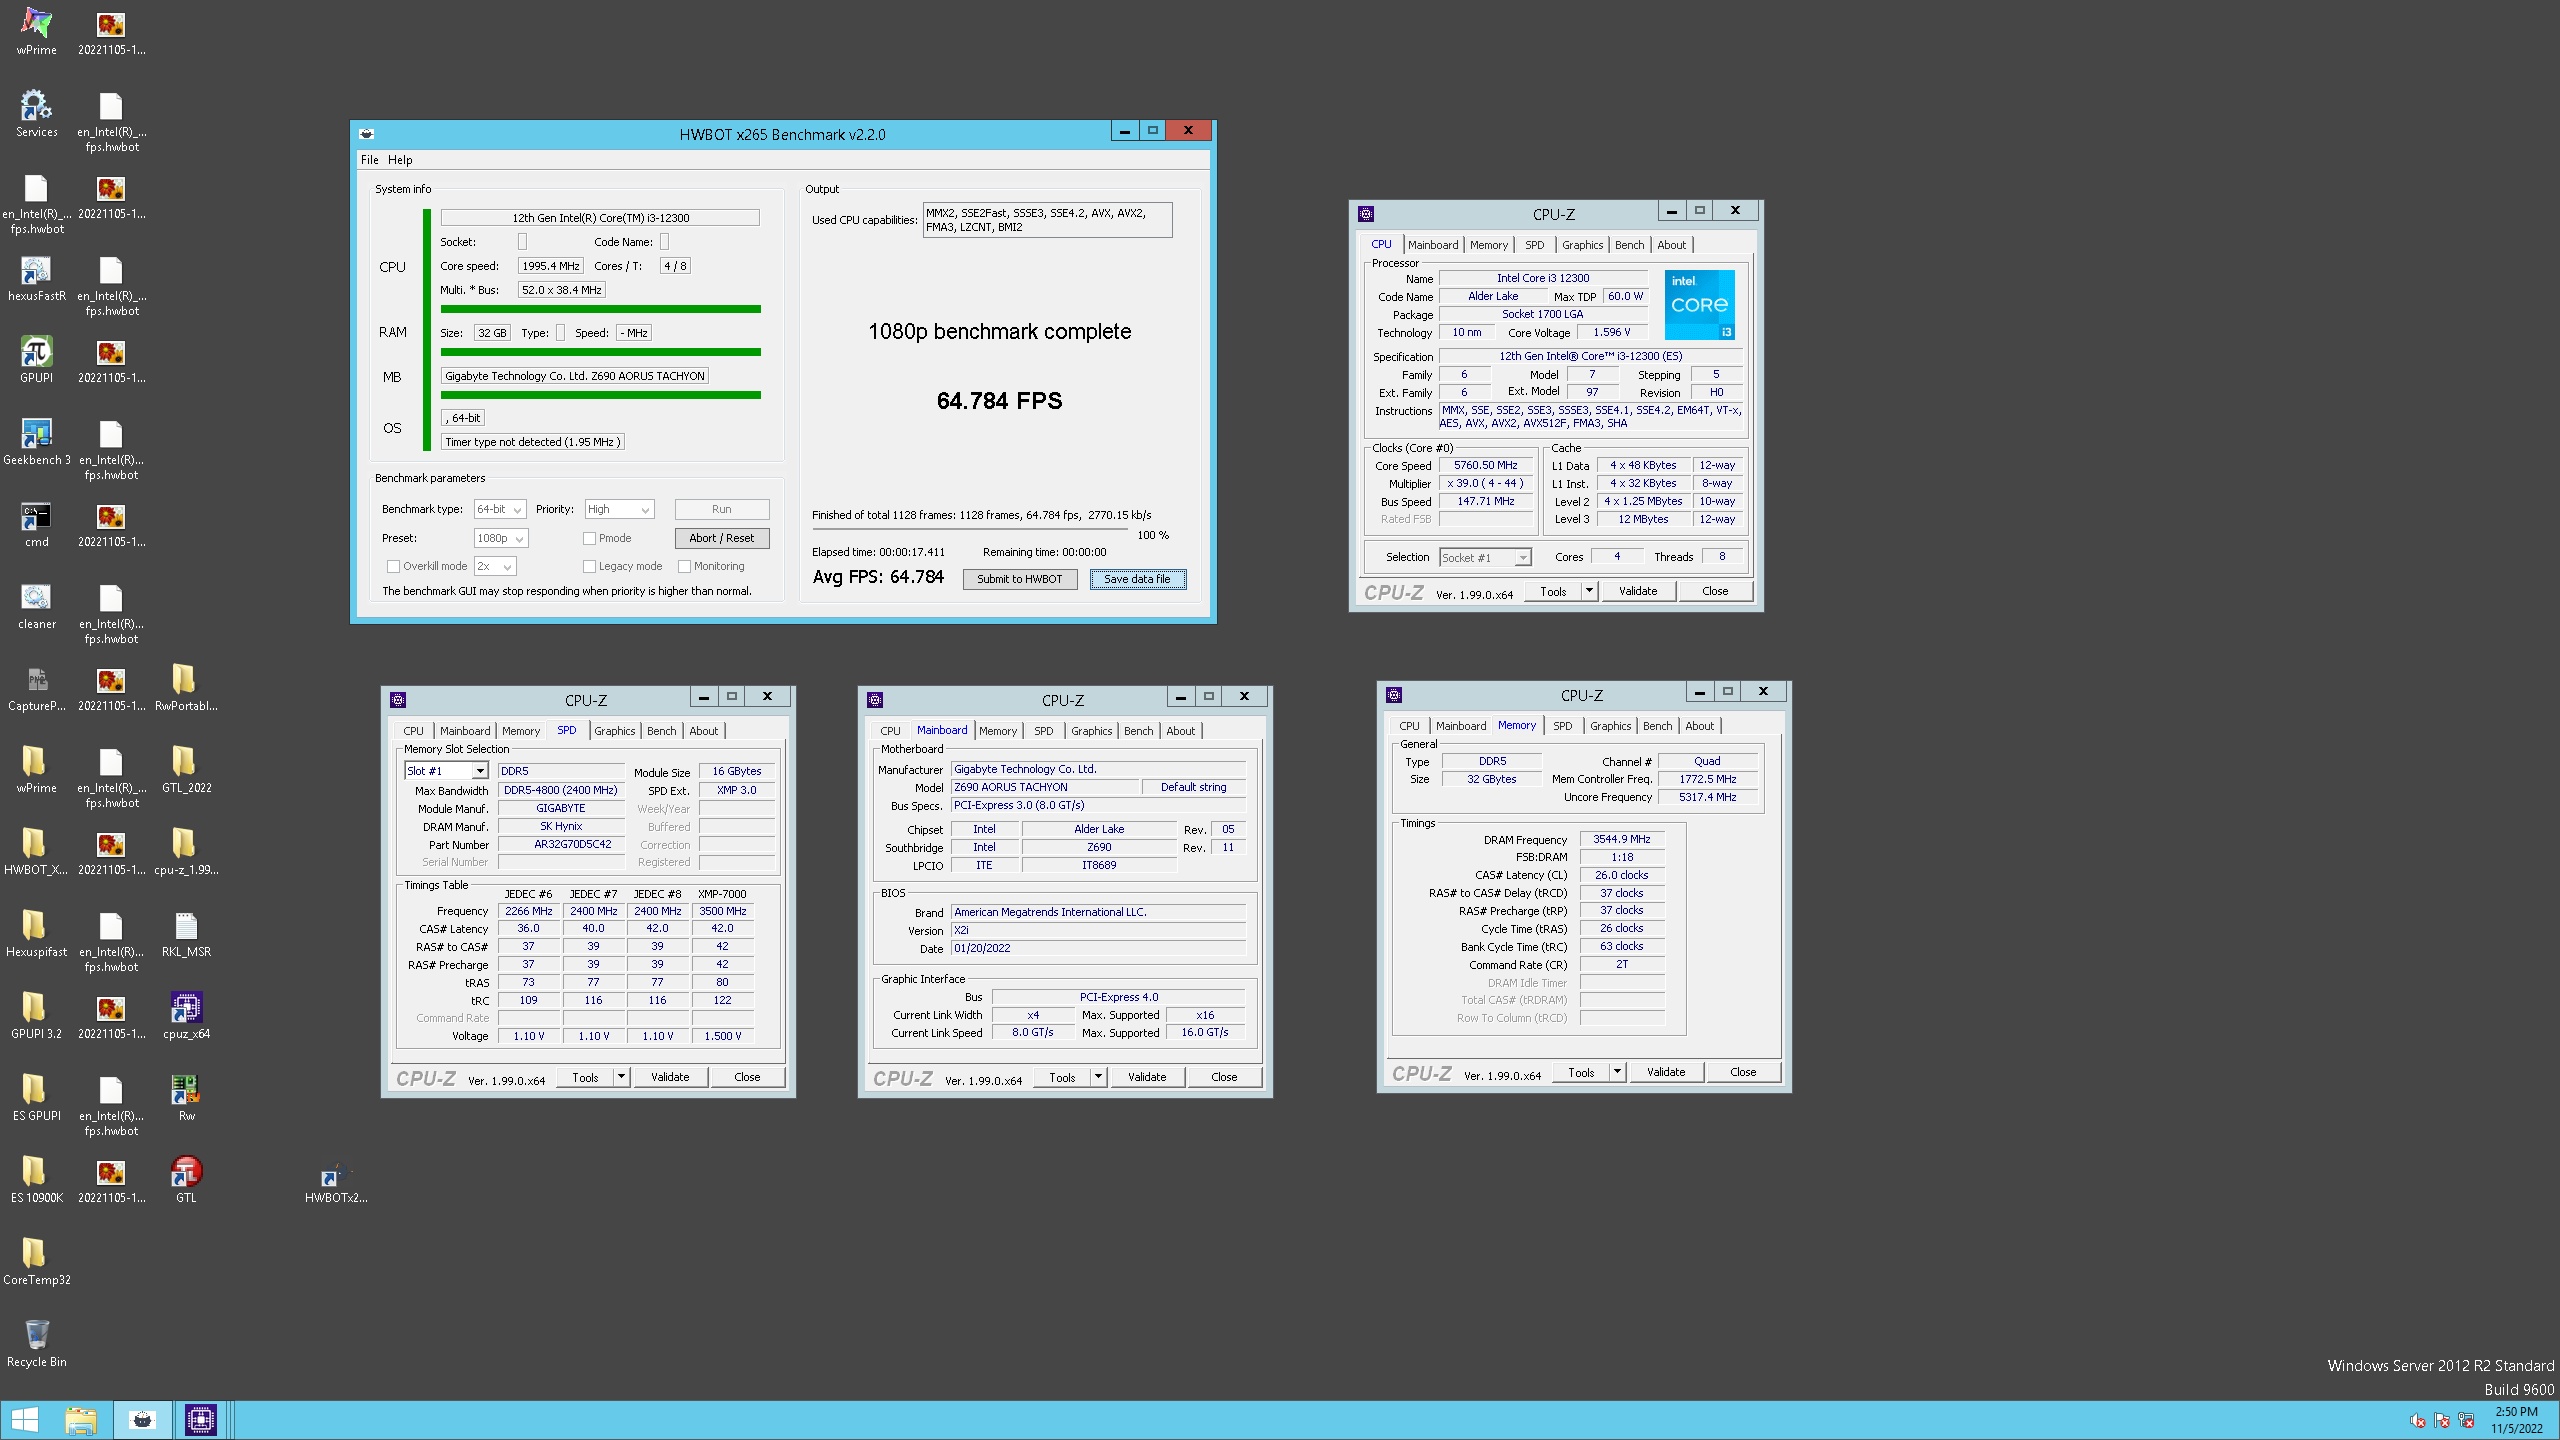Switch to Graphics tab in SPD CPU-Z window
The image size is (2560, 1440).
614,731
